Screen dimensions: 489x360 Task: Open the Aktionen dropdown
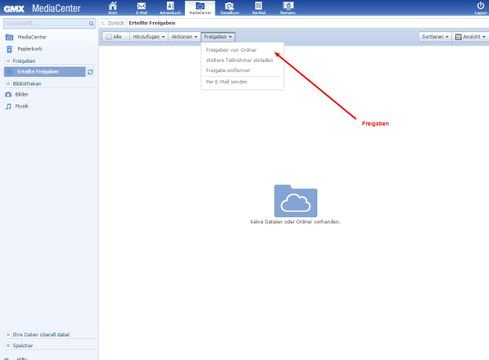(184, 37)
